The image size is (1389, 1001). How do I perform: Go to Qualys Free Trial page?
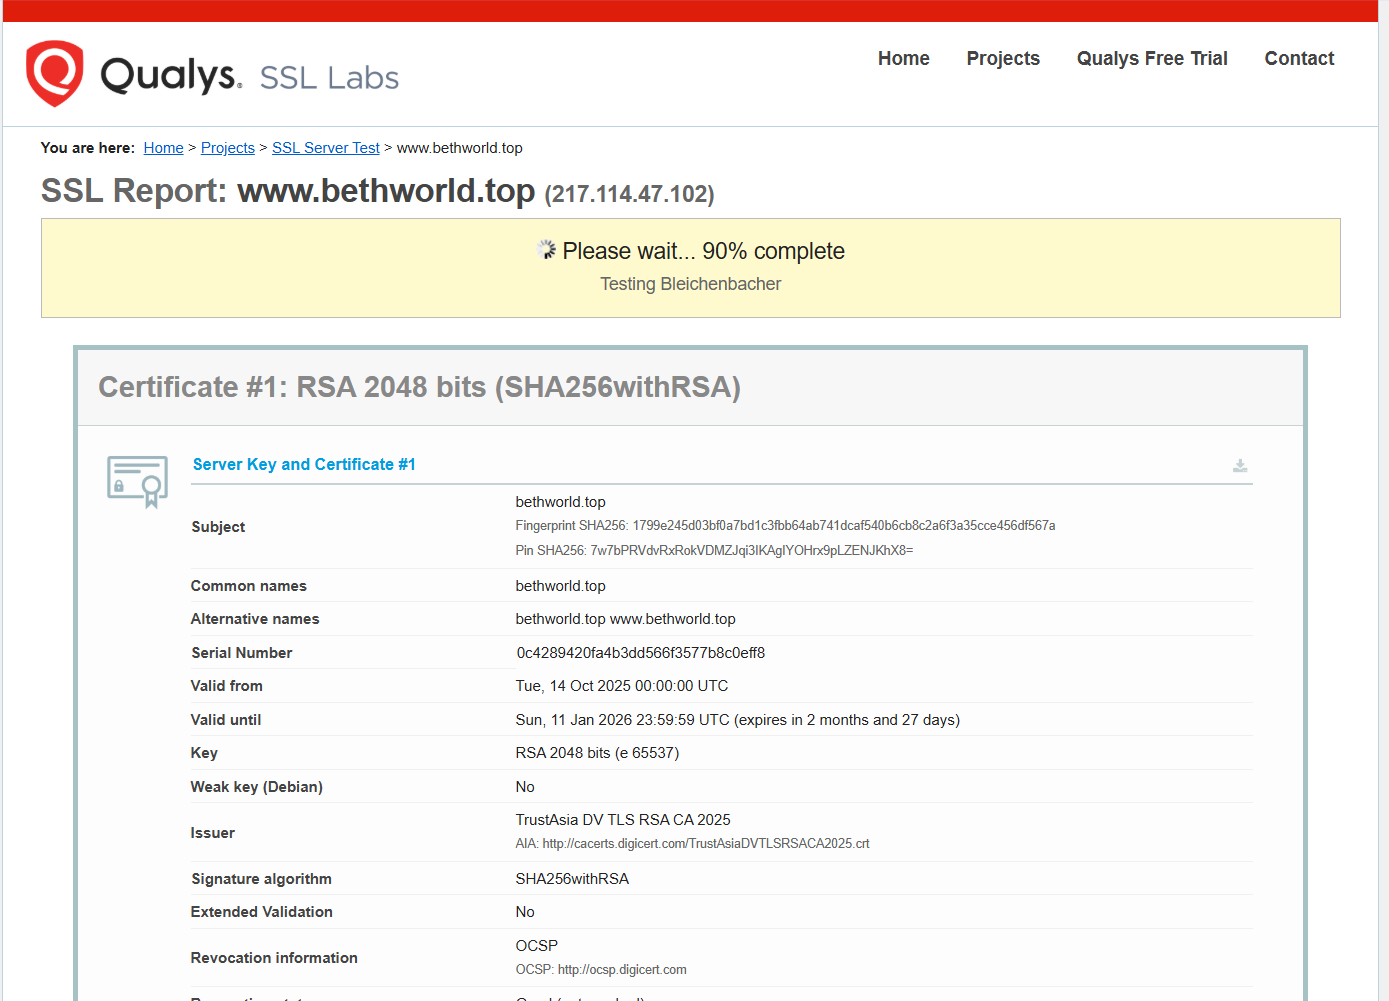point(1151,59)
